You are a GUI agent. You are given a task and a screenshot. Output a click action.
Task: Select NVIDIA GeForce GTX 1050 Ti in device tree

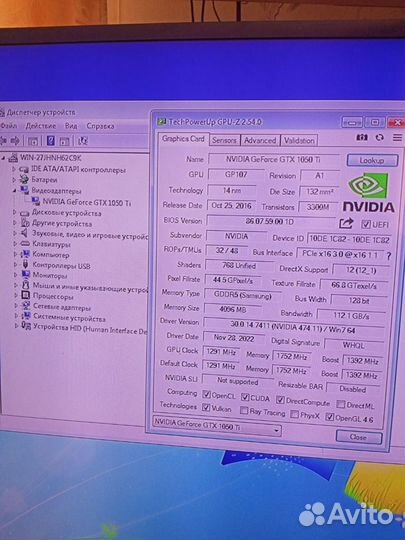[x=86, y=202]
